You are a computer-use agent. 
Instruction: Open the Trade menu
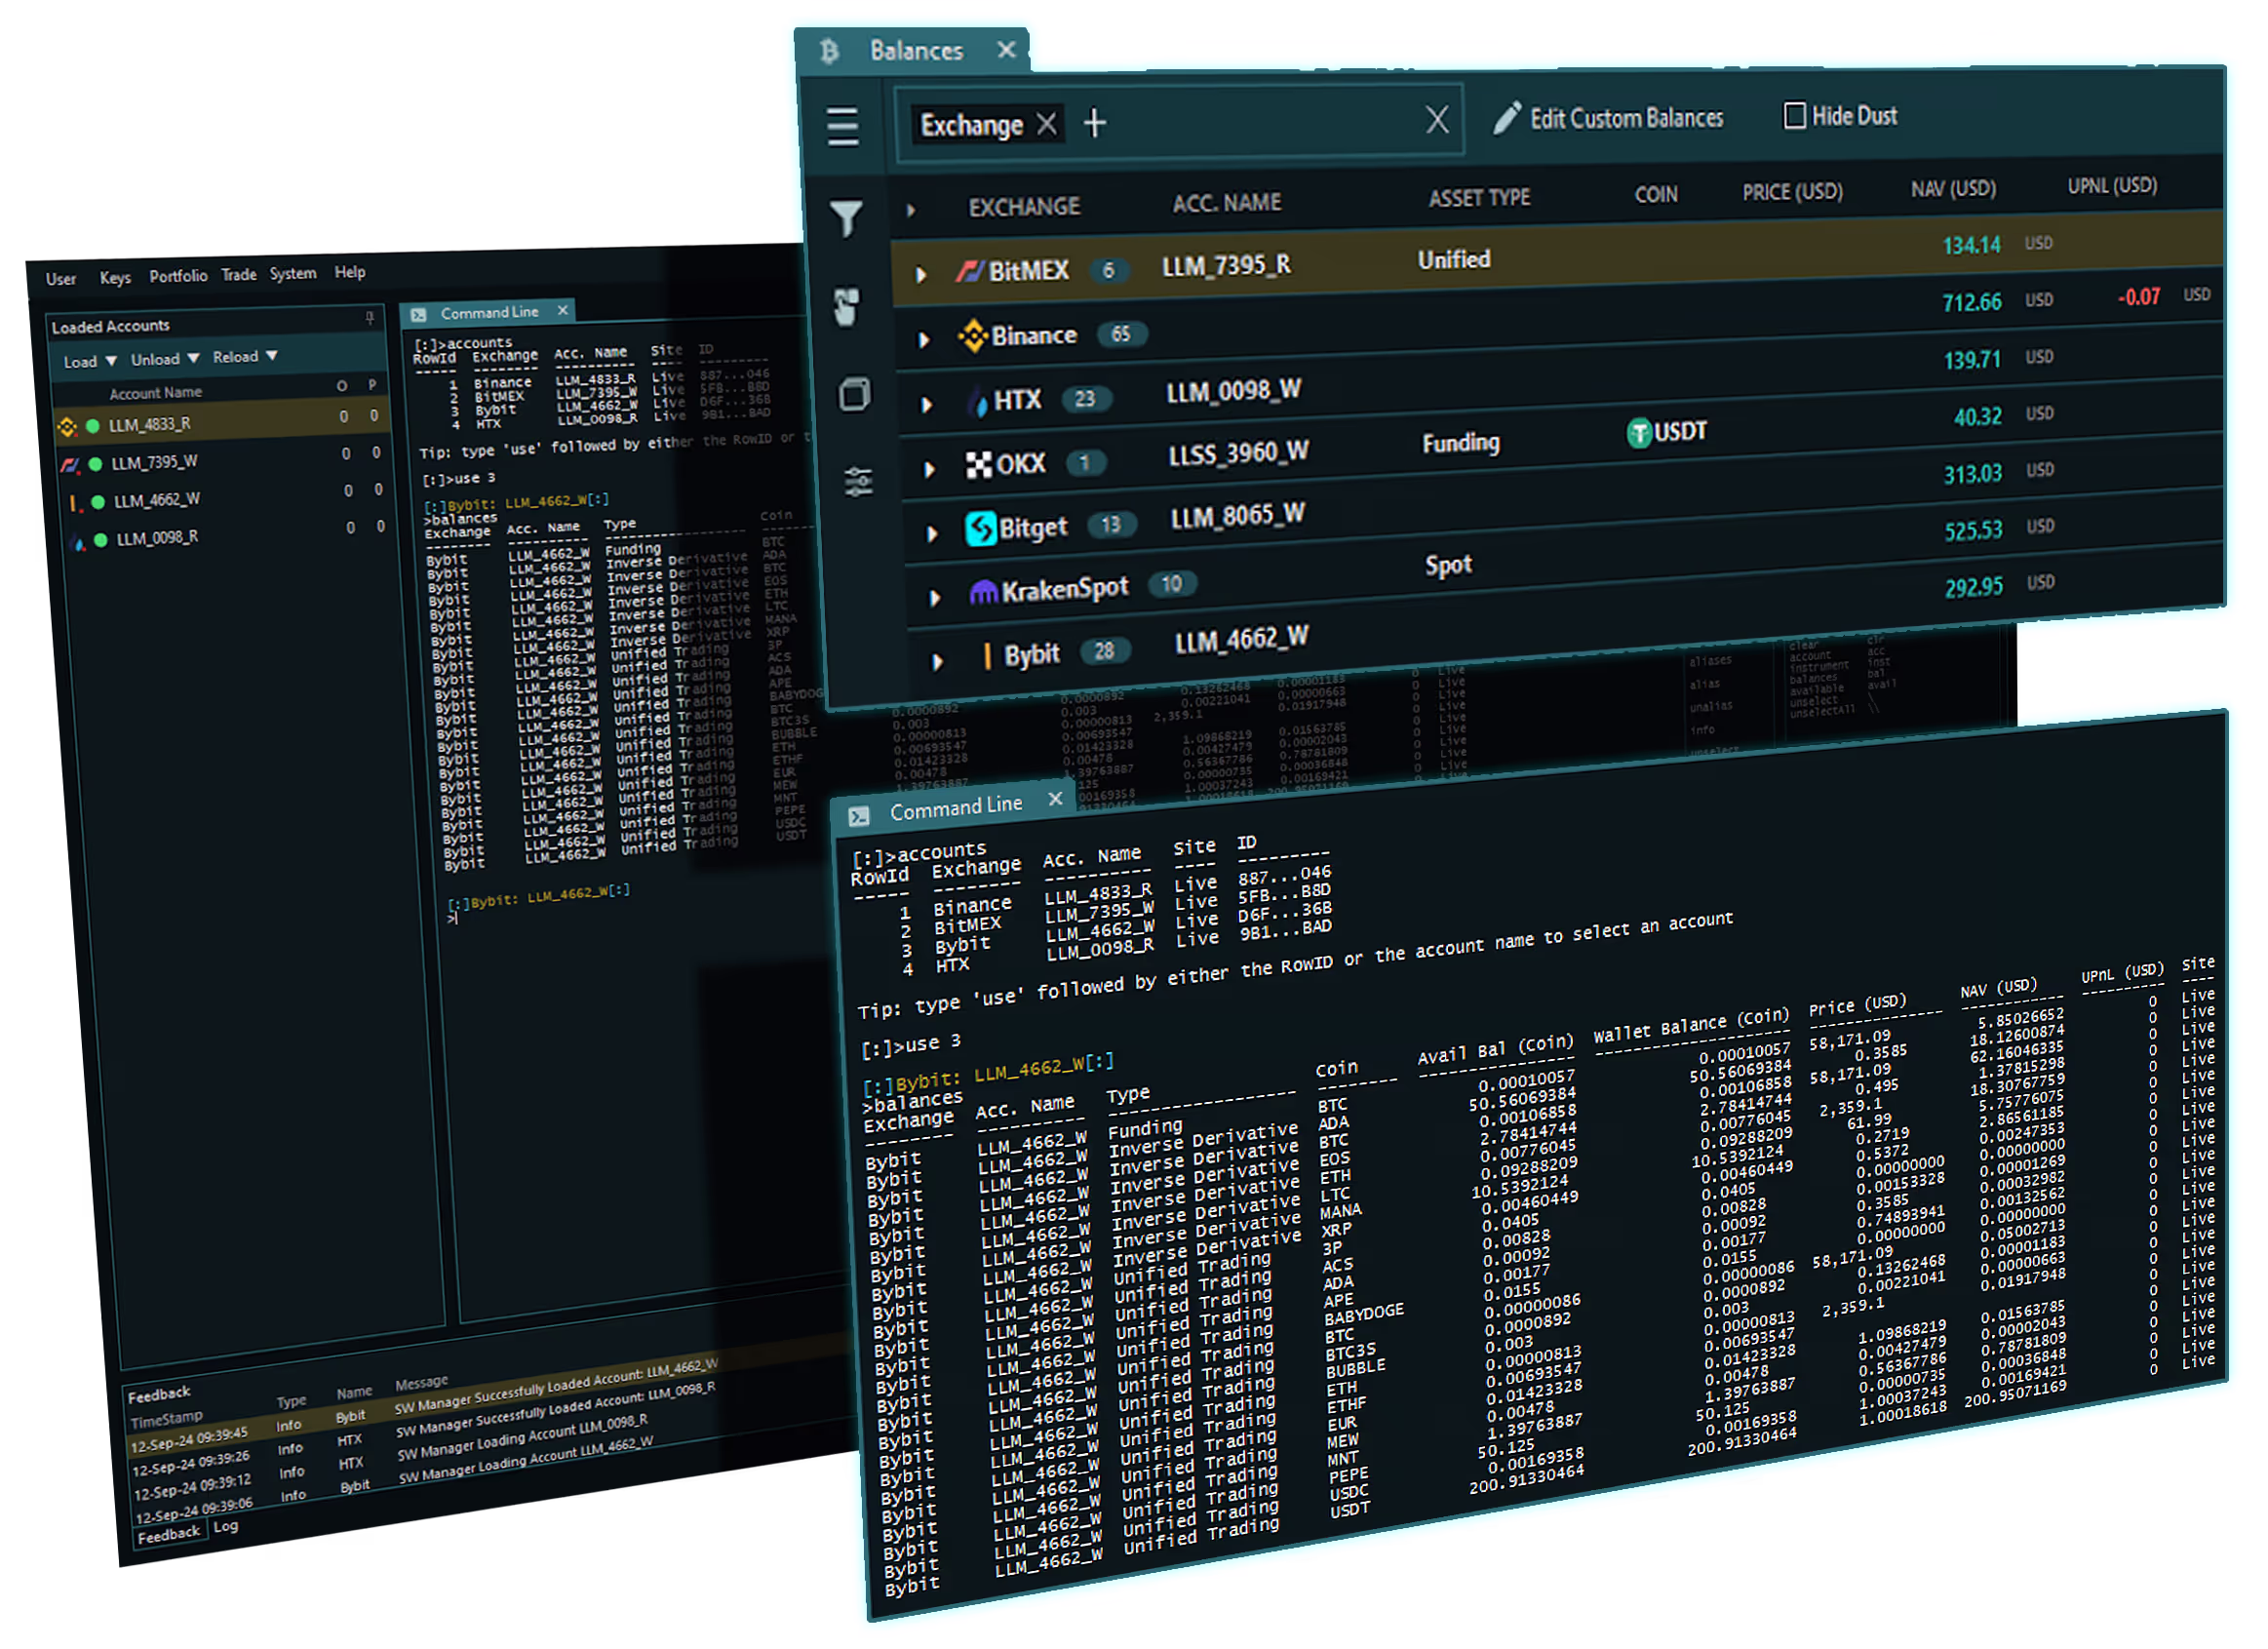pos(238,275)
